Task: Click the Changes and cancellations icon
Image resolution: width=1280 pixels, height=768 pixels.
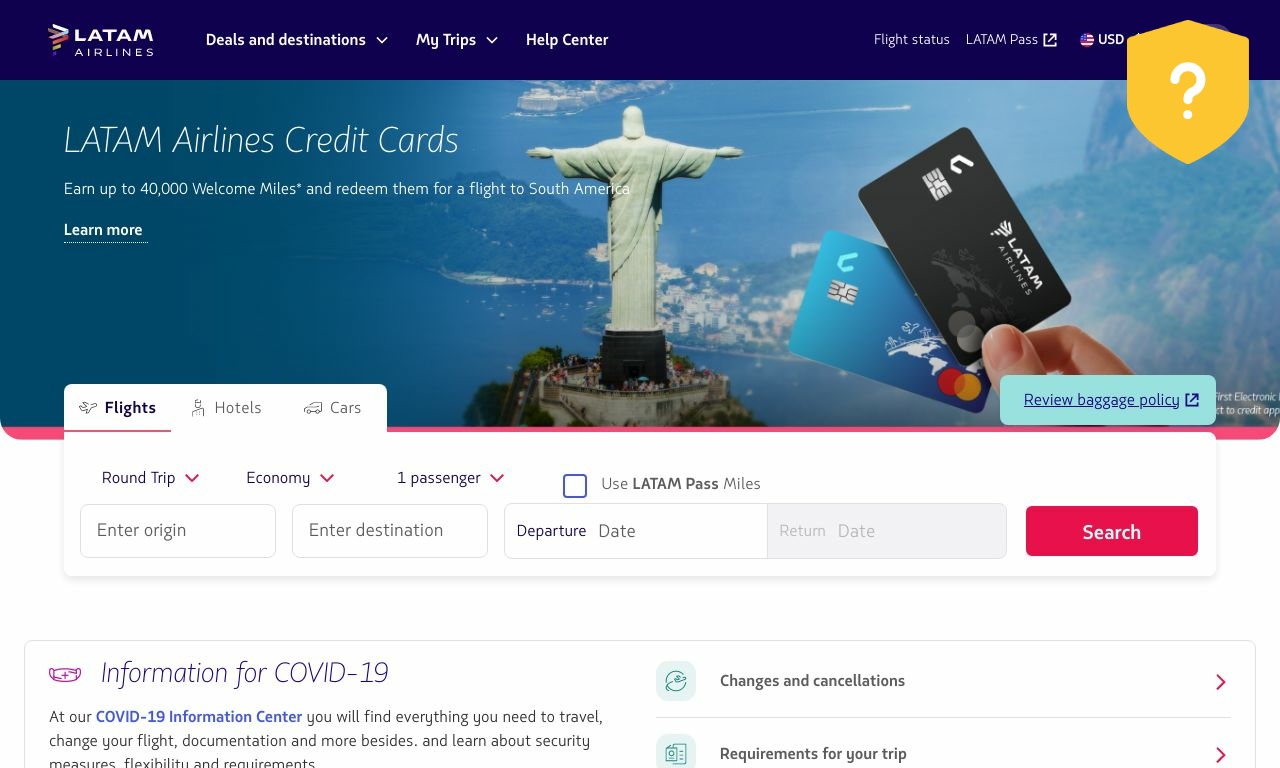Action: pos(676,681)
